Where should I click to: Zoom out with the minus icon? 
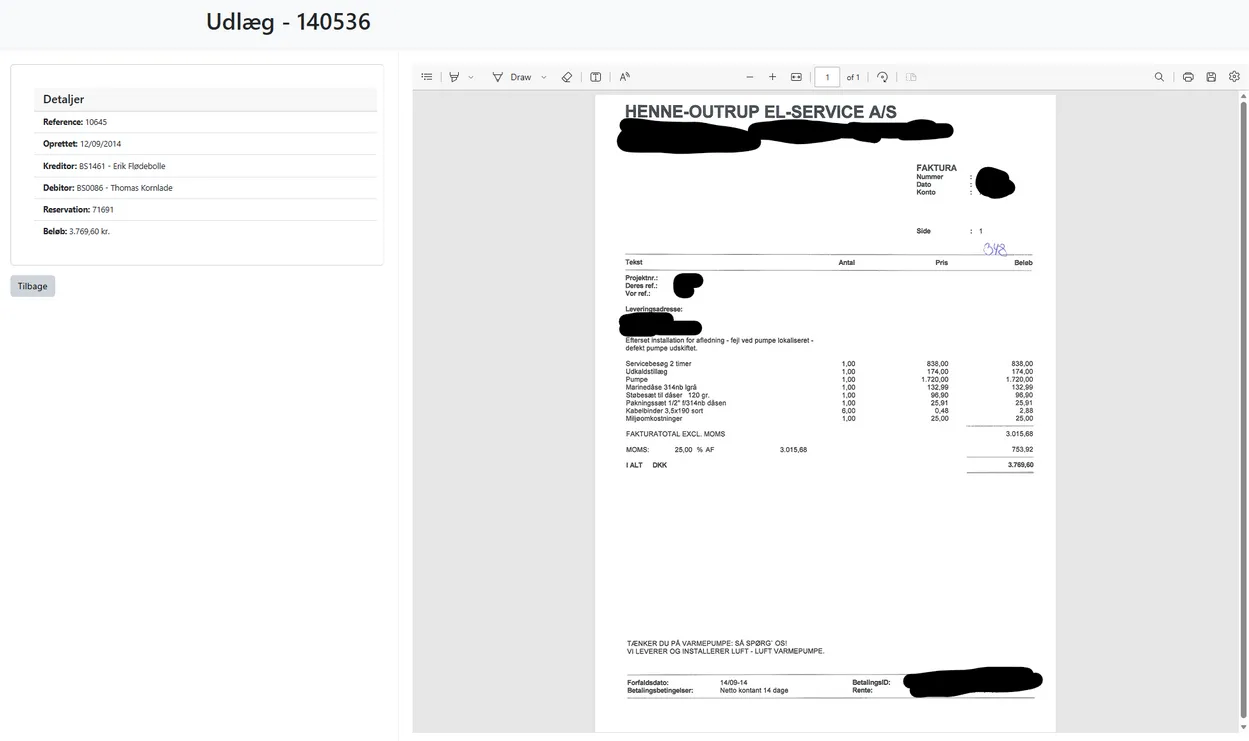750,77
